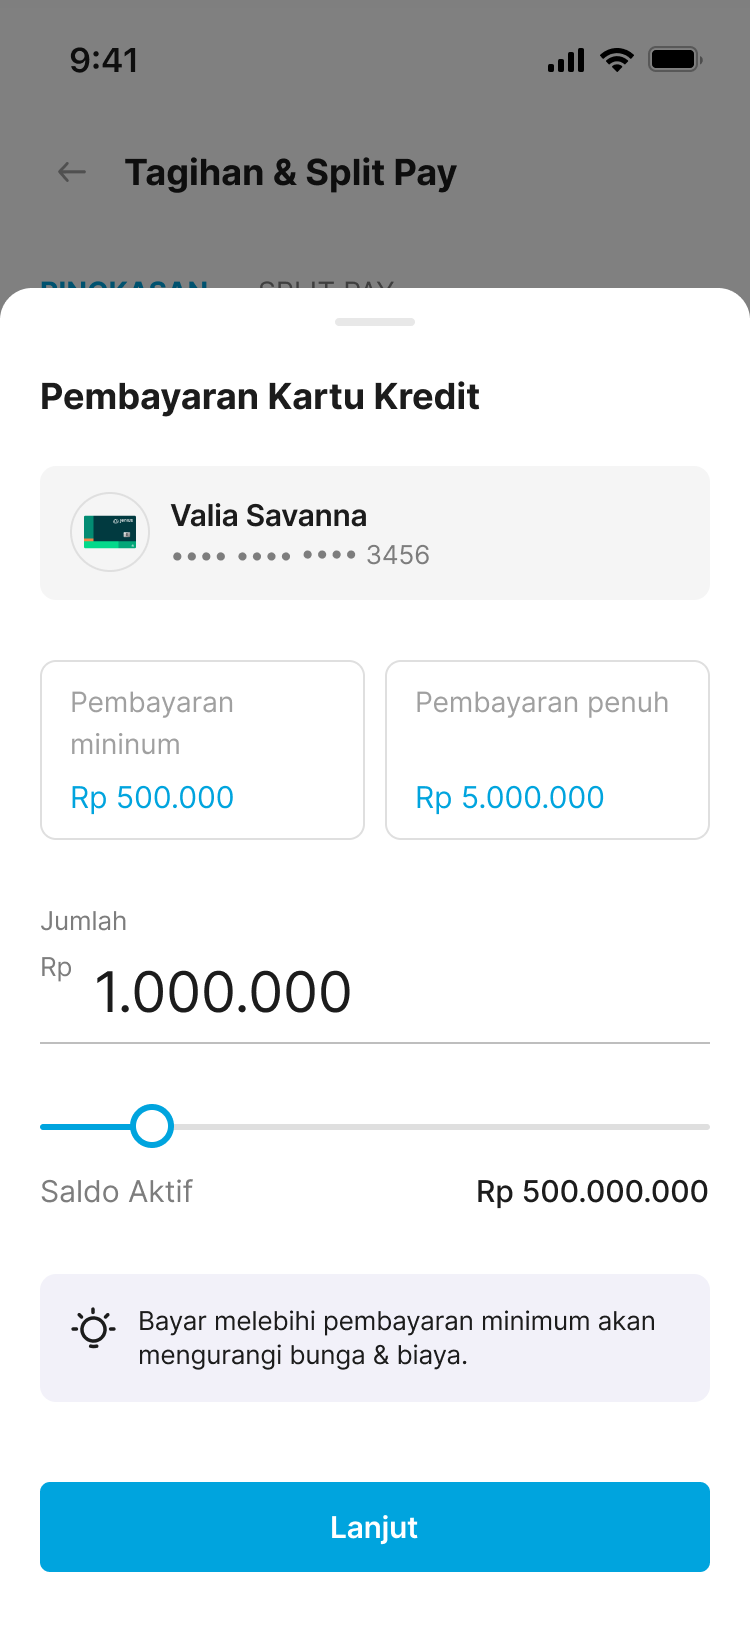Screen dimensions: 750x1632
Task: Tap the Valia Savanna card row
Action: click(375, 533)
